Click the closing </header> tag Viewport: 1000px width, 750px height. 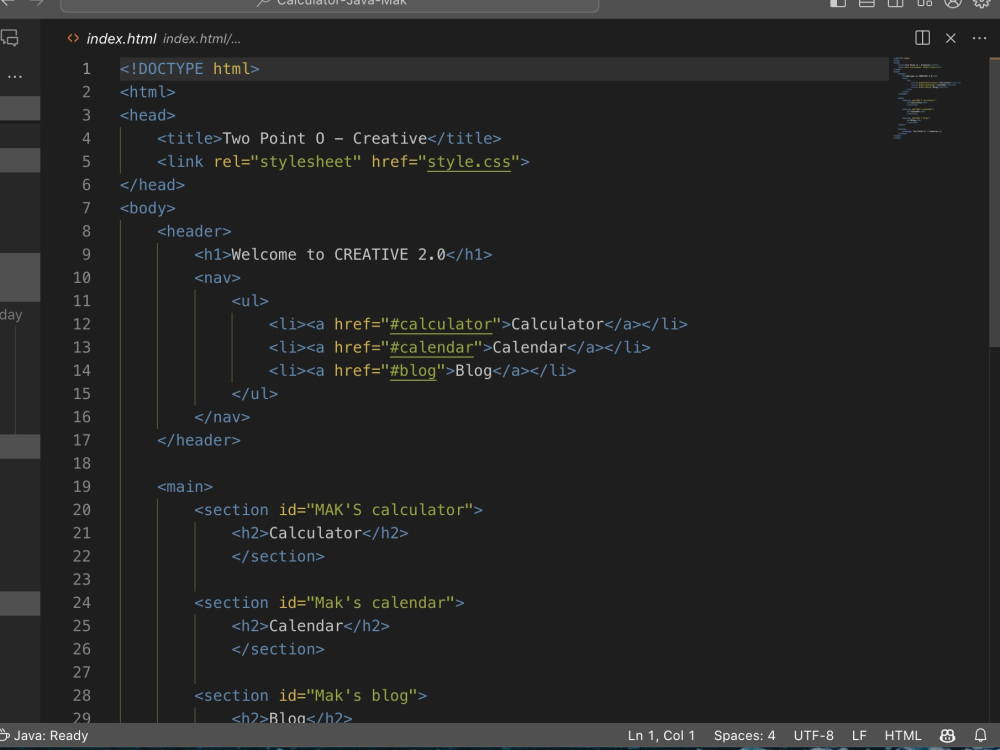click(x=199, y=440)
